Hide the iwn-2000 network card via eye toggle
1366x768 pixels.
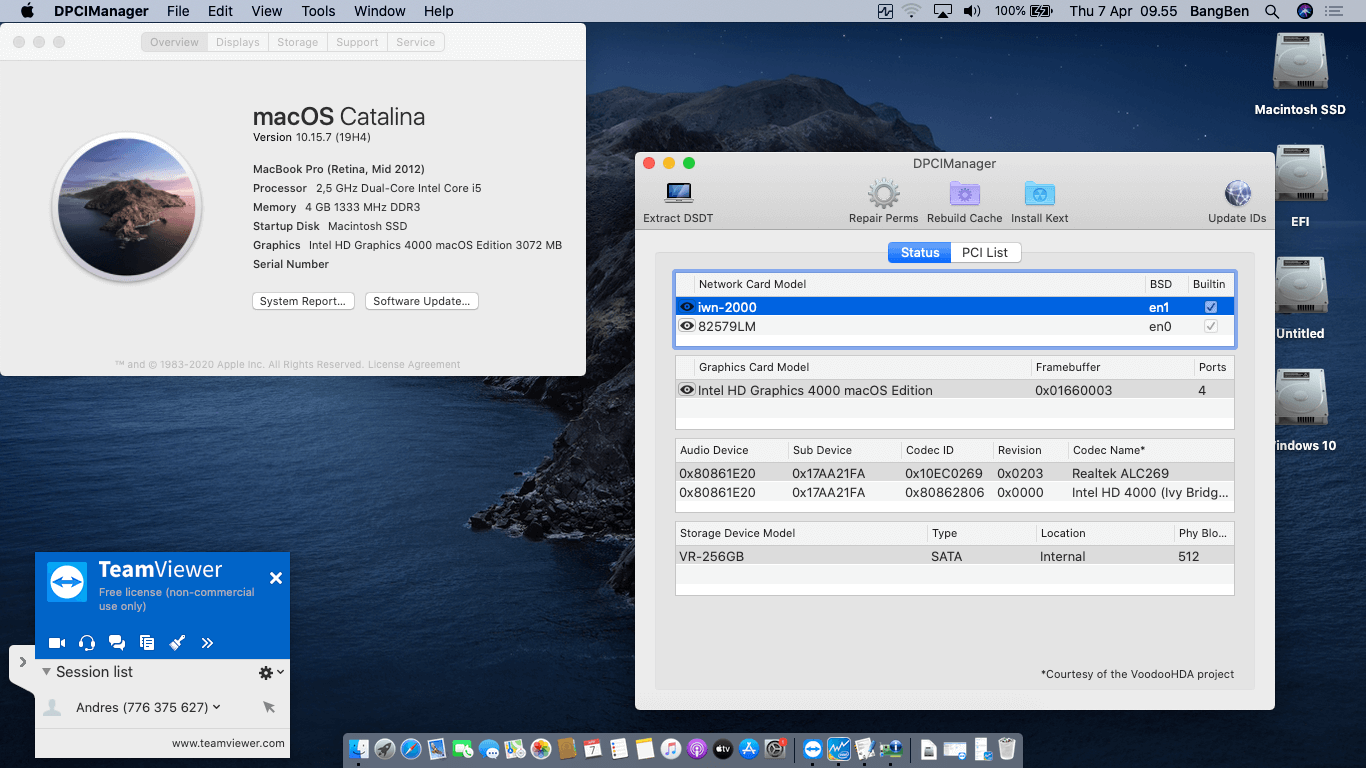[x=688, y=305]
